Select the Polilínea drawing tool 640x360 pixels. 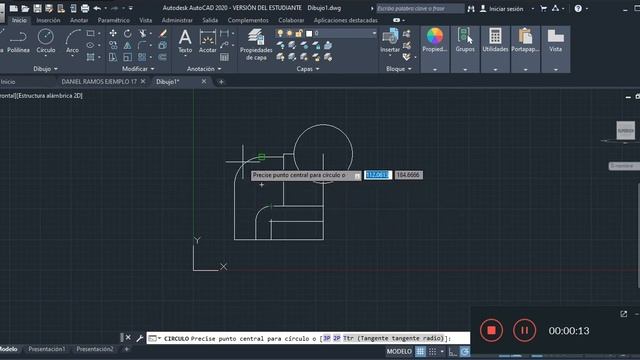[18, 41]
